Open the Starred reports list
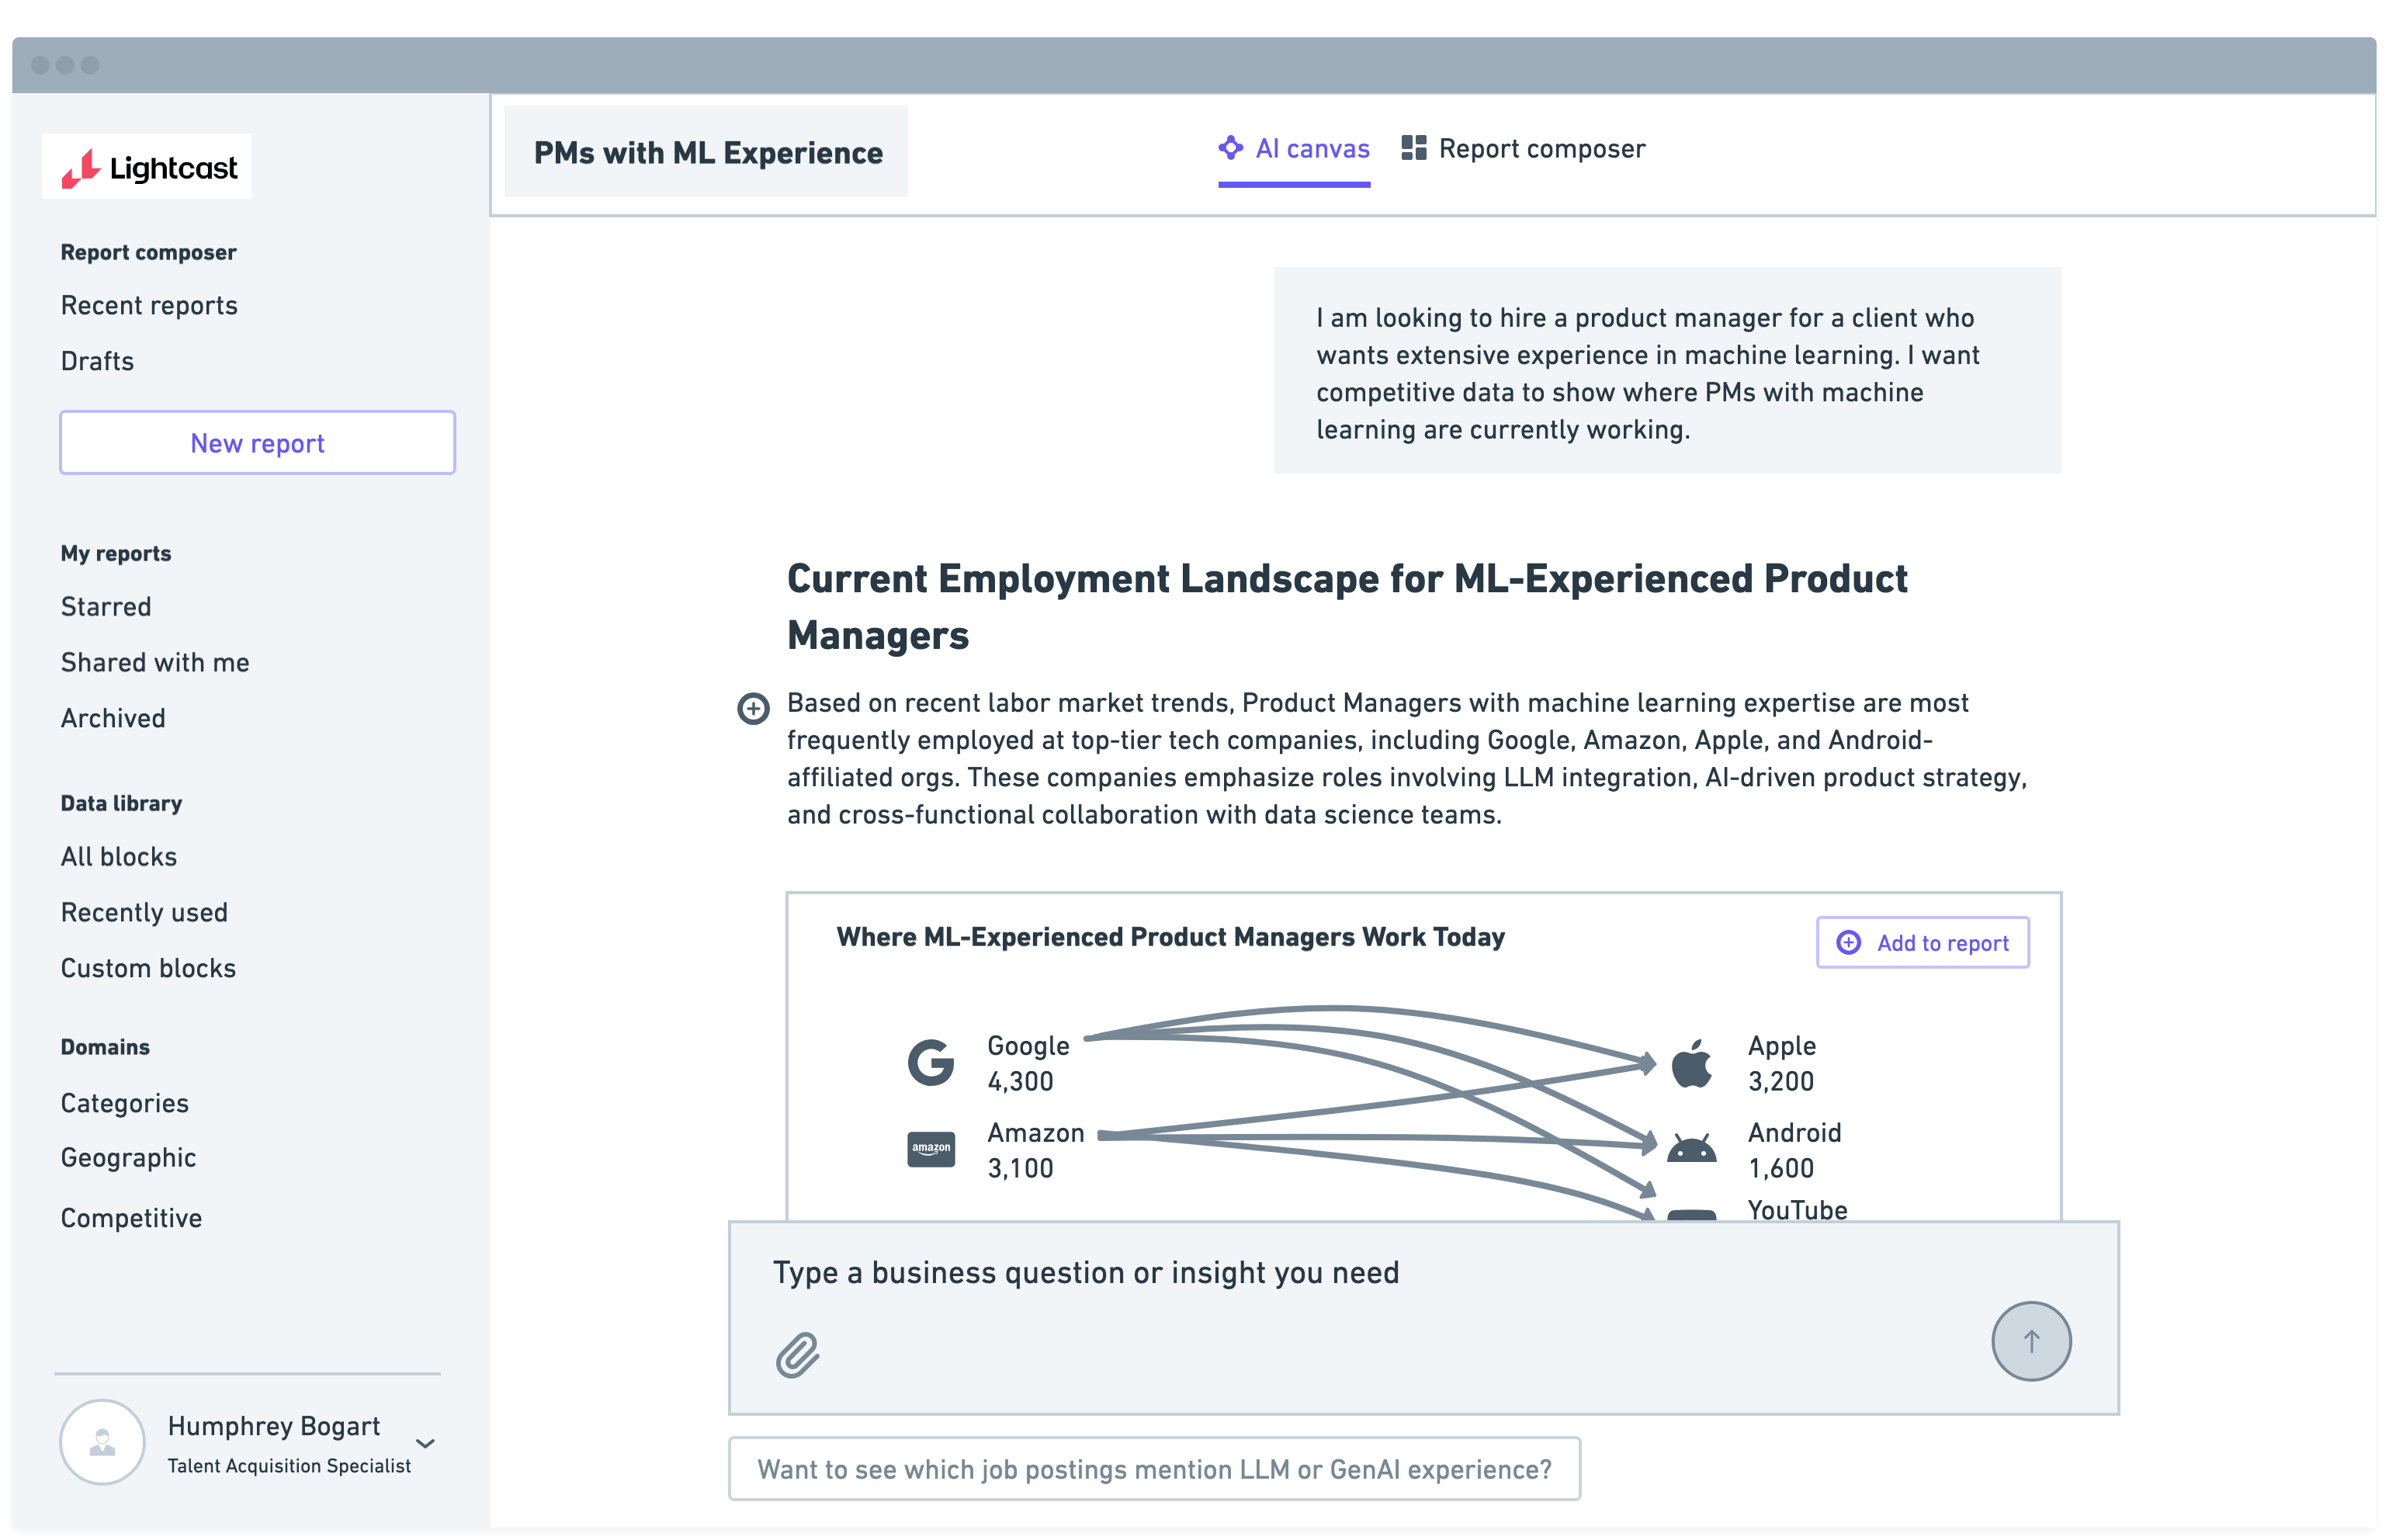 [106, 607]
